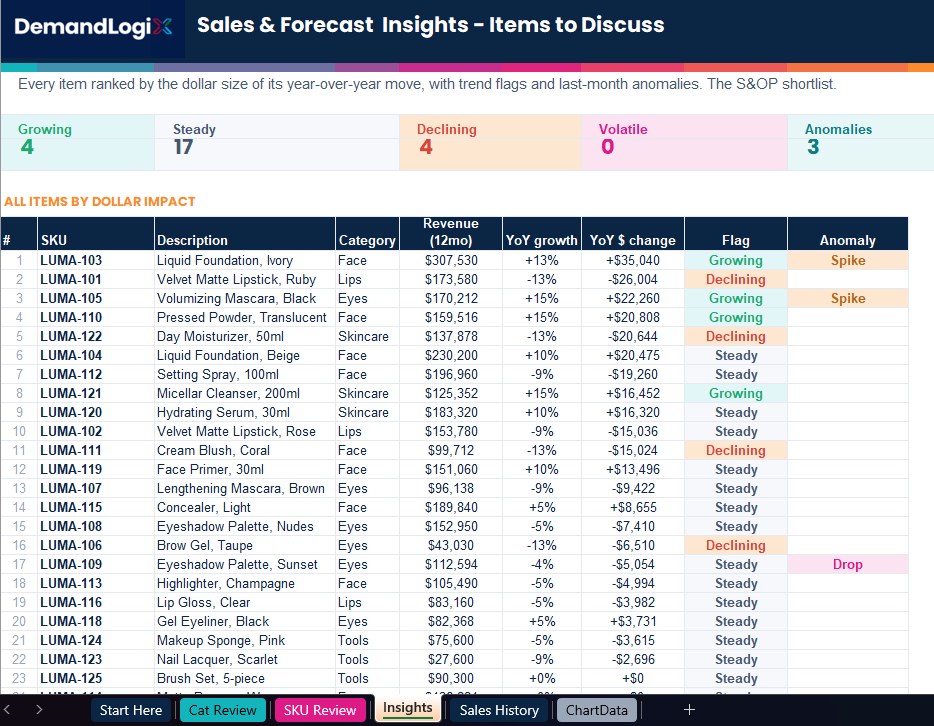Click the Anomaly column header
Viewport: 934px width, 726px height.
tap(848, 233)
